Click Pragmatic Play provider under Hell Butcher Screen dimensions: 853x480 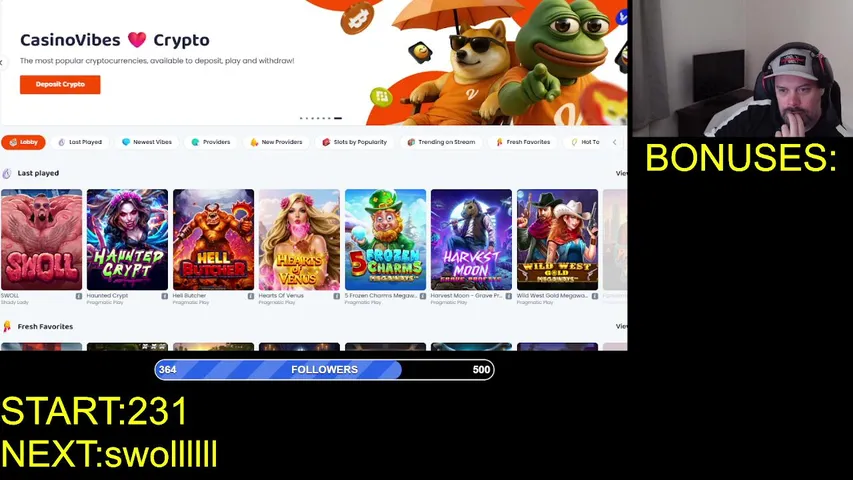[x=191, y=303]
